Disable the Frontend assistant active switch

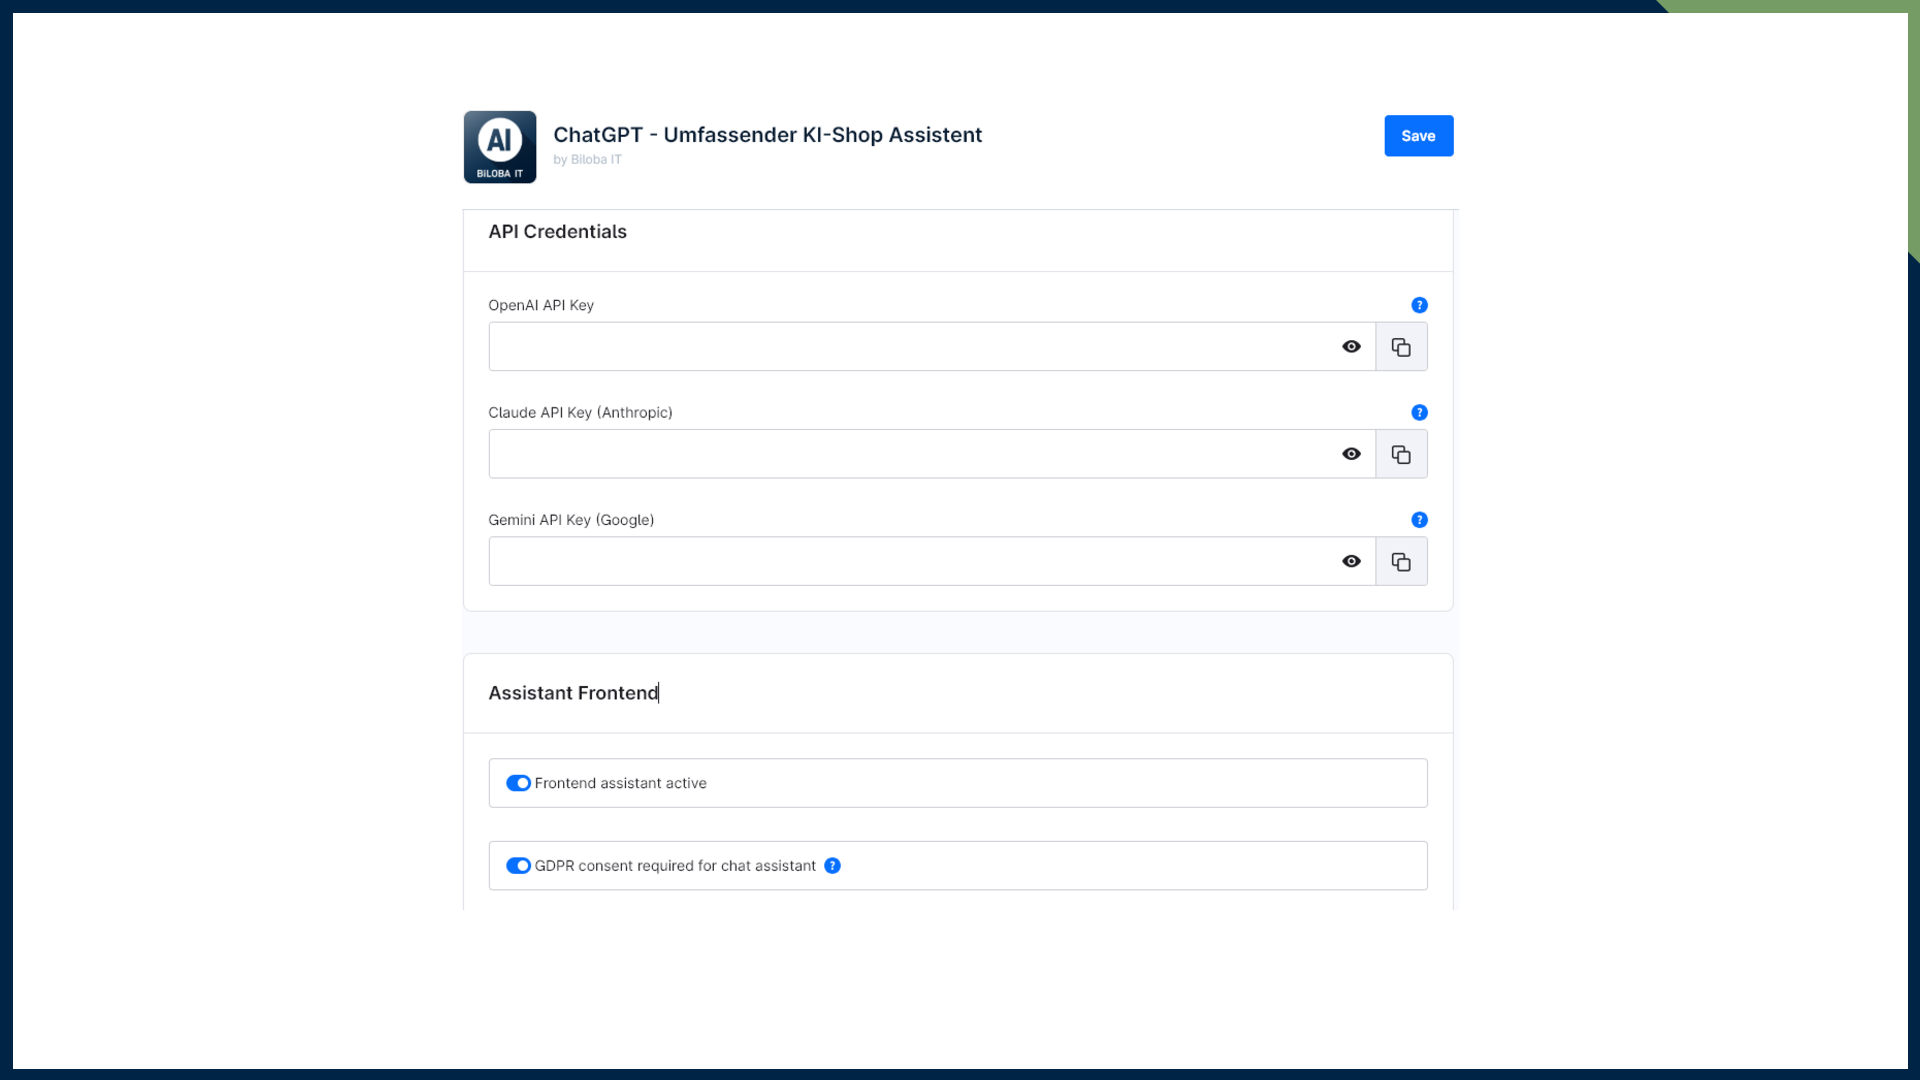[x=518, y=783]
